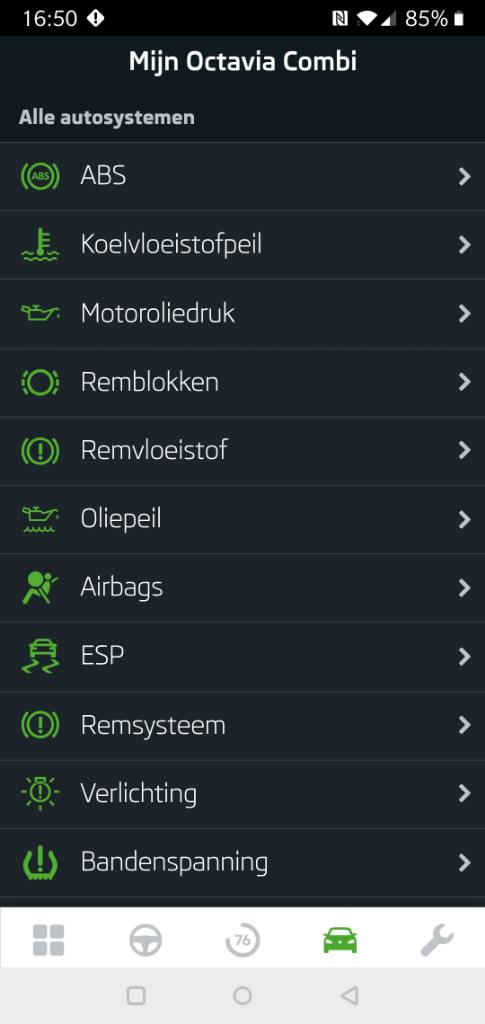Tap the coolant level thermometer icon
The height and width of the screenshot is (1024, 485).
tap(40, 245)
